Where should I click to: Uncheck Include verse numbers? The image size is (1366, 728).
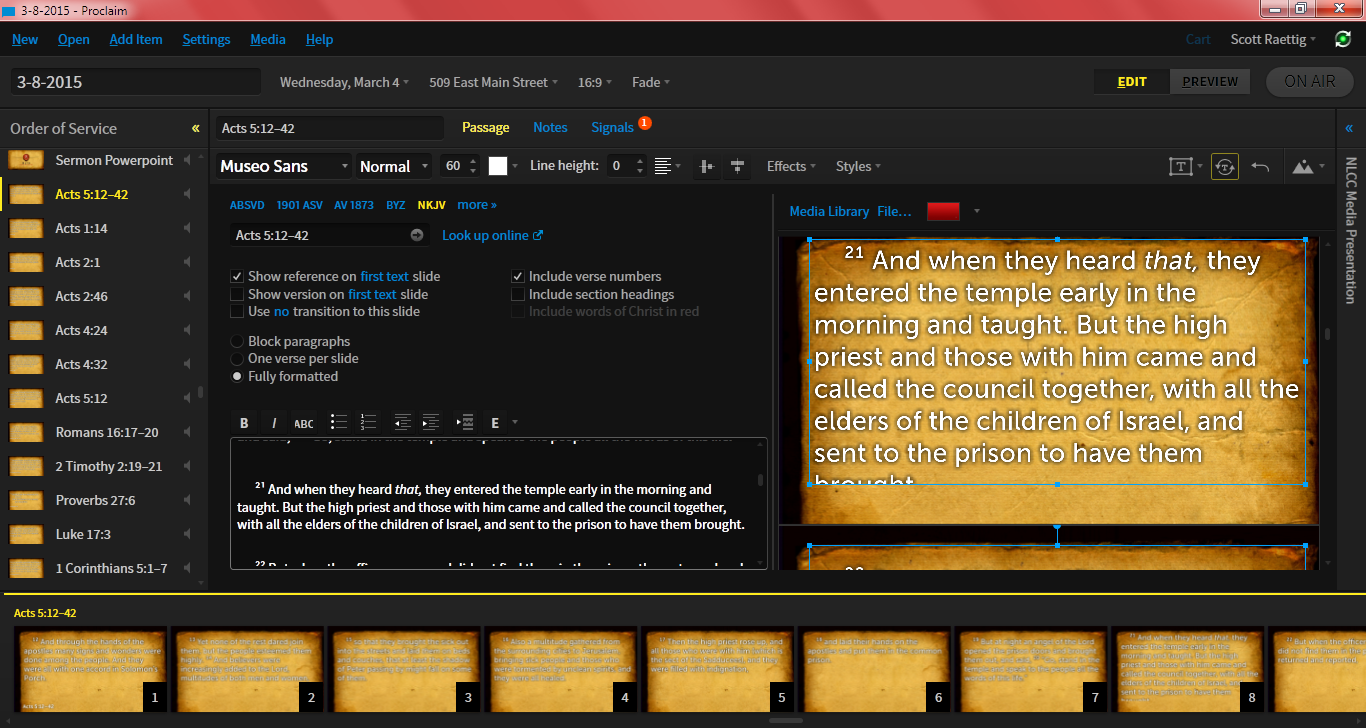pyautogui.click(x=518, y=276)
